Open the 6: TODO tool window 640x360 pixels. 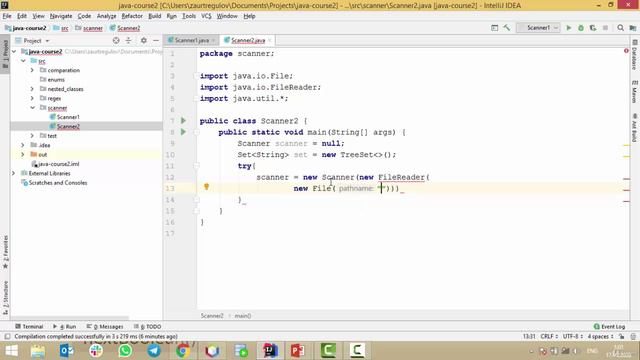coord(147,327)
